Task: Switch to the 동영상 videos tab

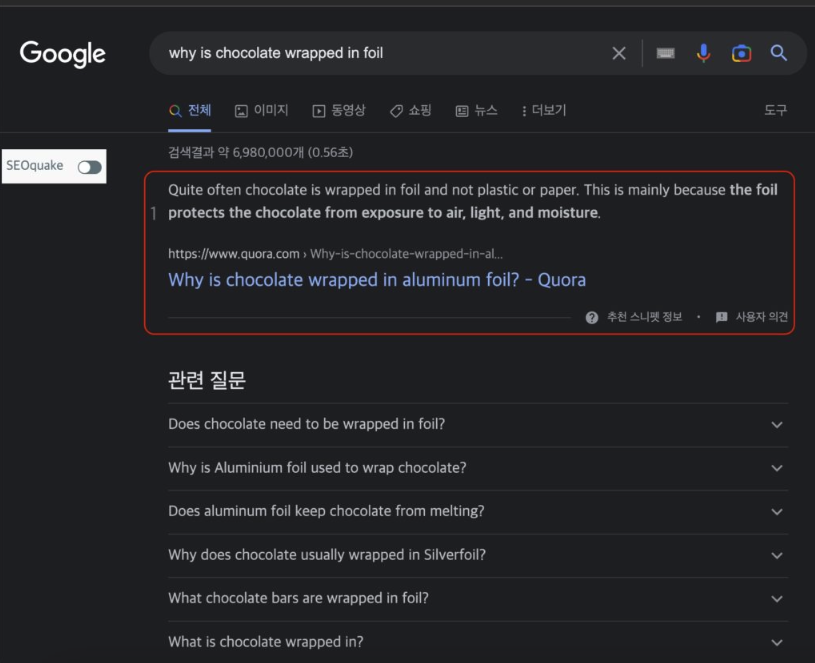Action: (339, 111)
